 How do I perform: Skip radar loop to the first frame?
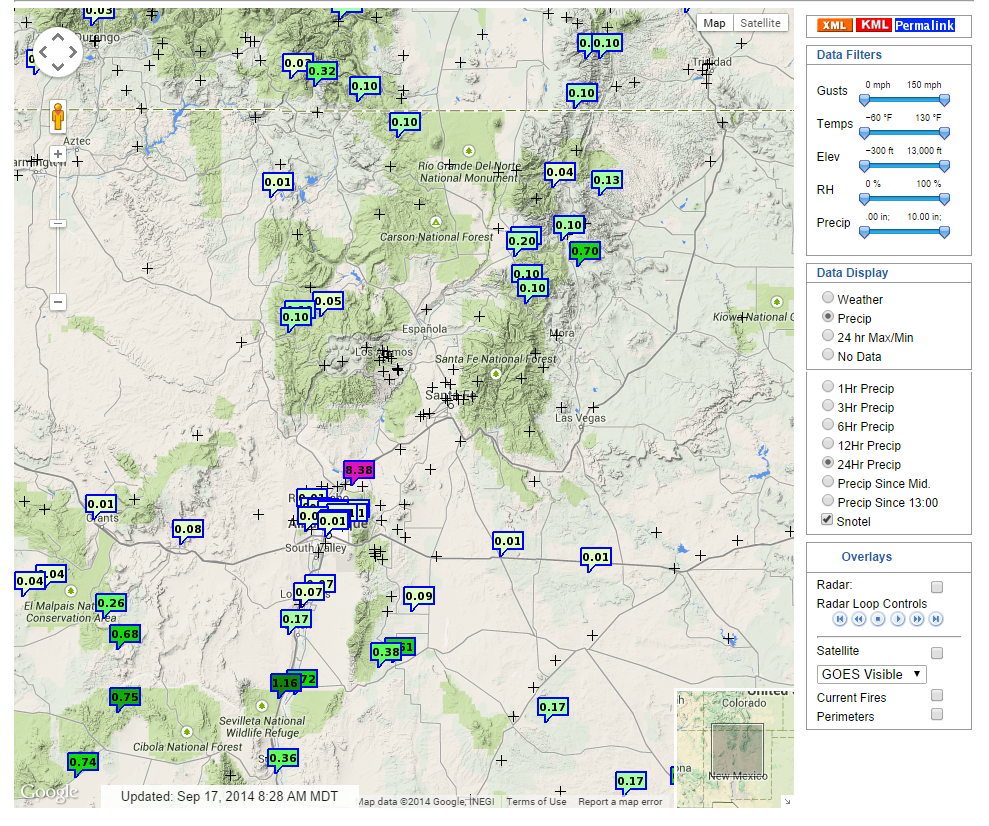[x=839, y=619]
